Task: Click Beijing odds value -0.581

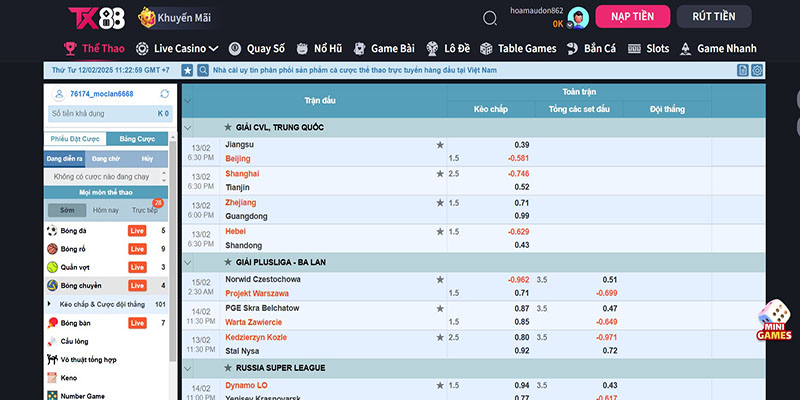Action: 518,158
